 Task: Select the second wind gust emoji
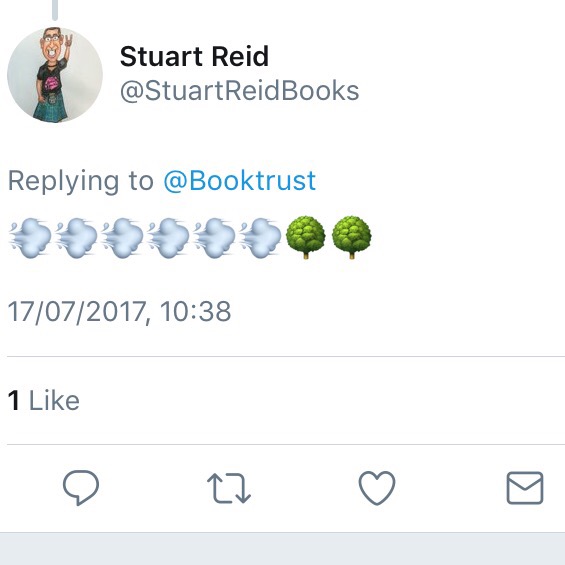point(76,238)
